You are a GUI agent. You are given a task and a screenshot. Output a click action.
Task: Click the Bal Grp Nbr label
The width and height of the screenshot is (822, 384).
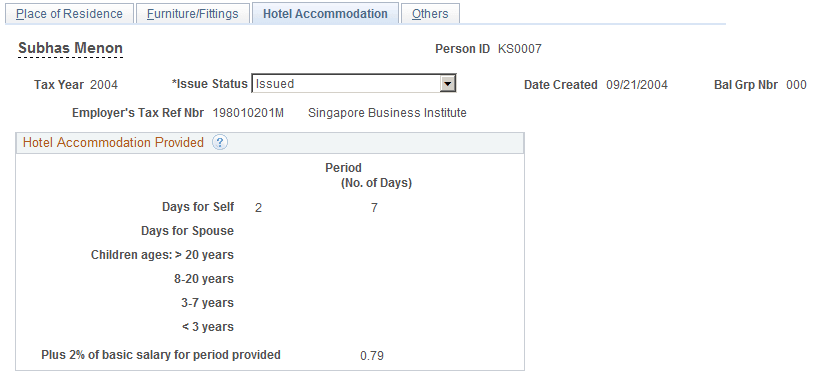point(745,85)
